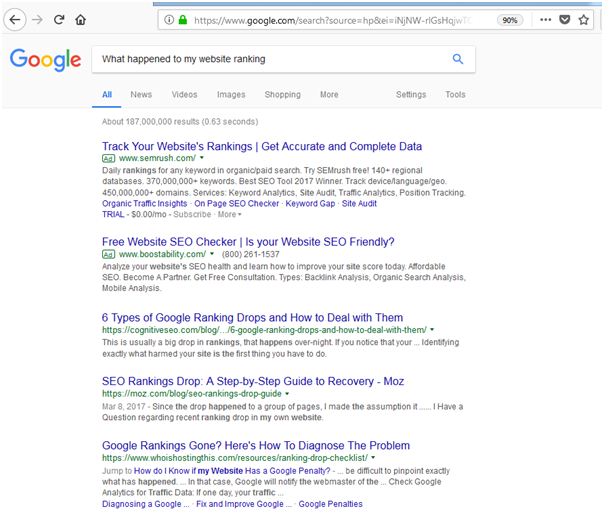Click the "Mar 8, 2017" date text
This screenshot has height=517, width=604.
click(x=124, y=407)
